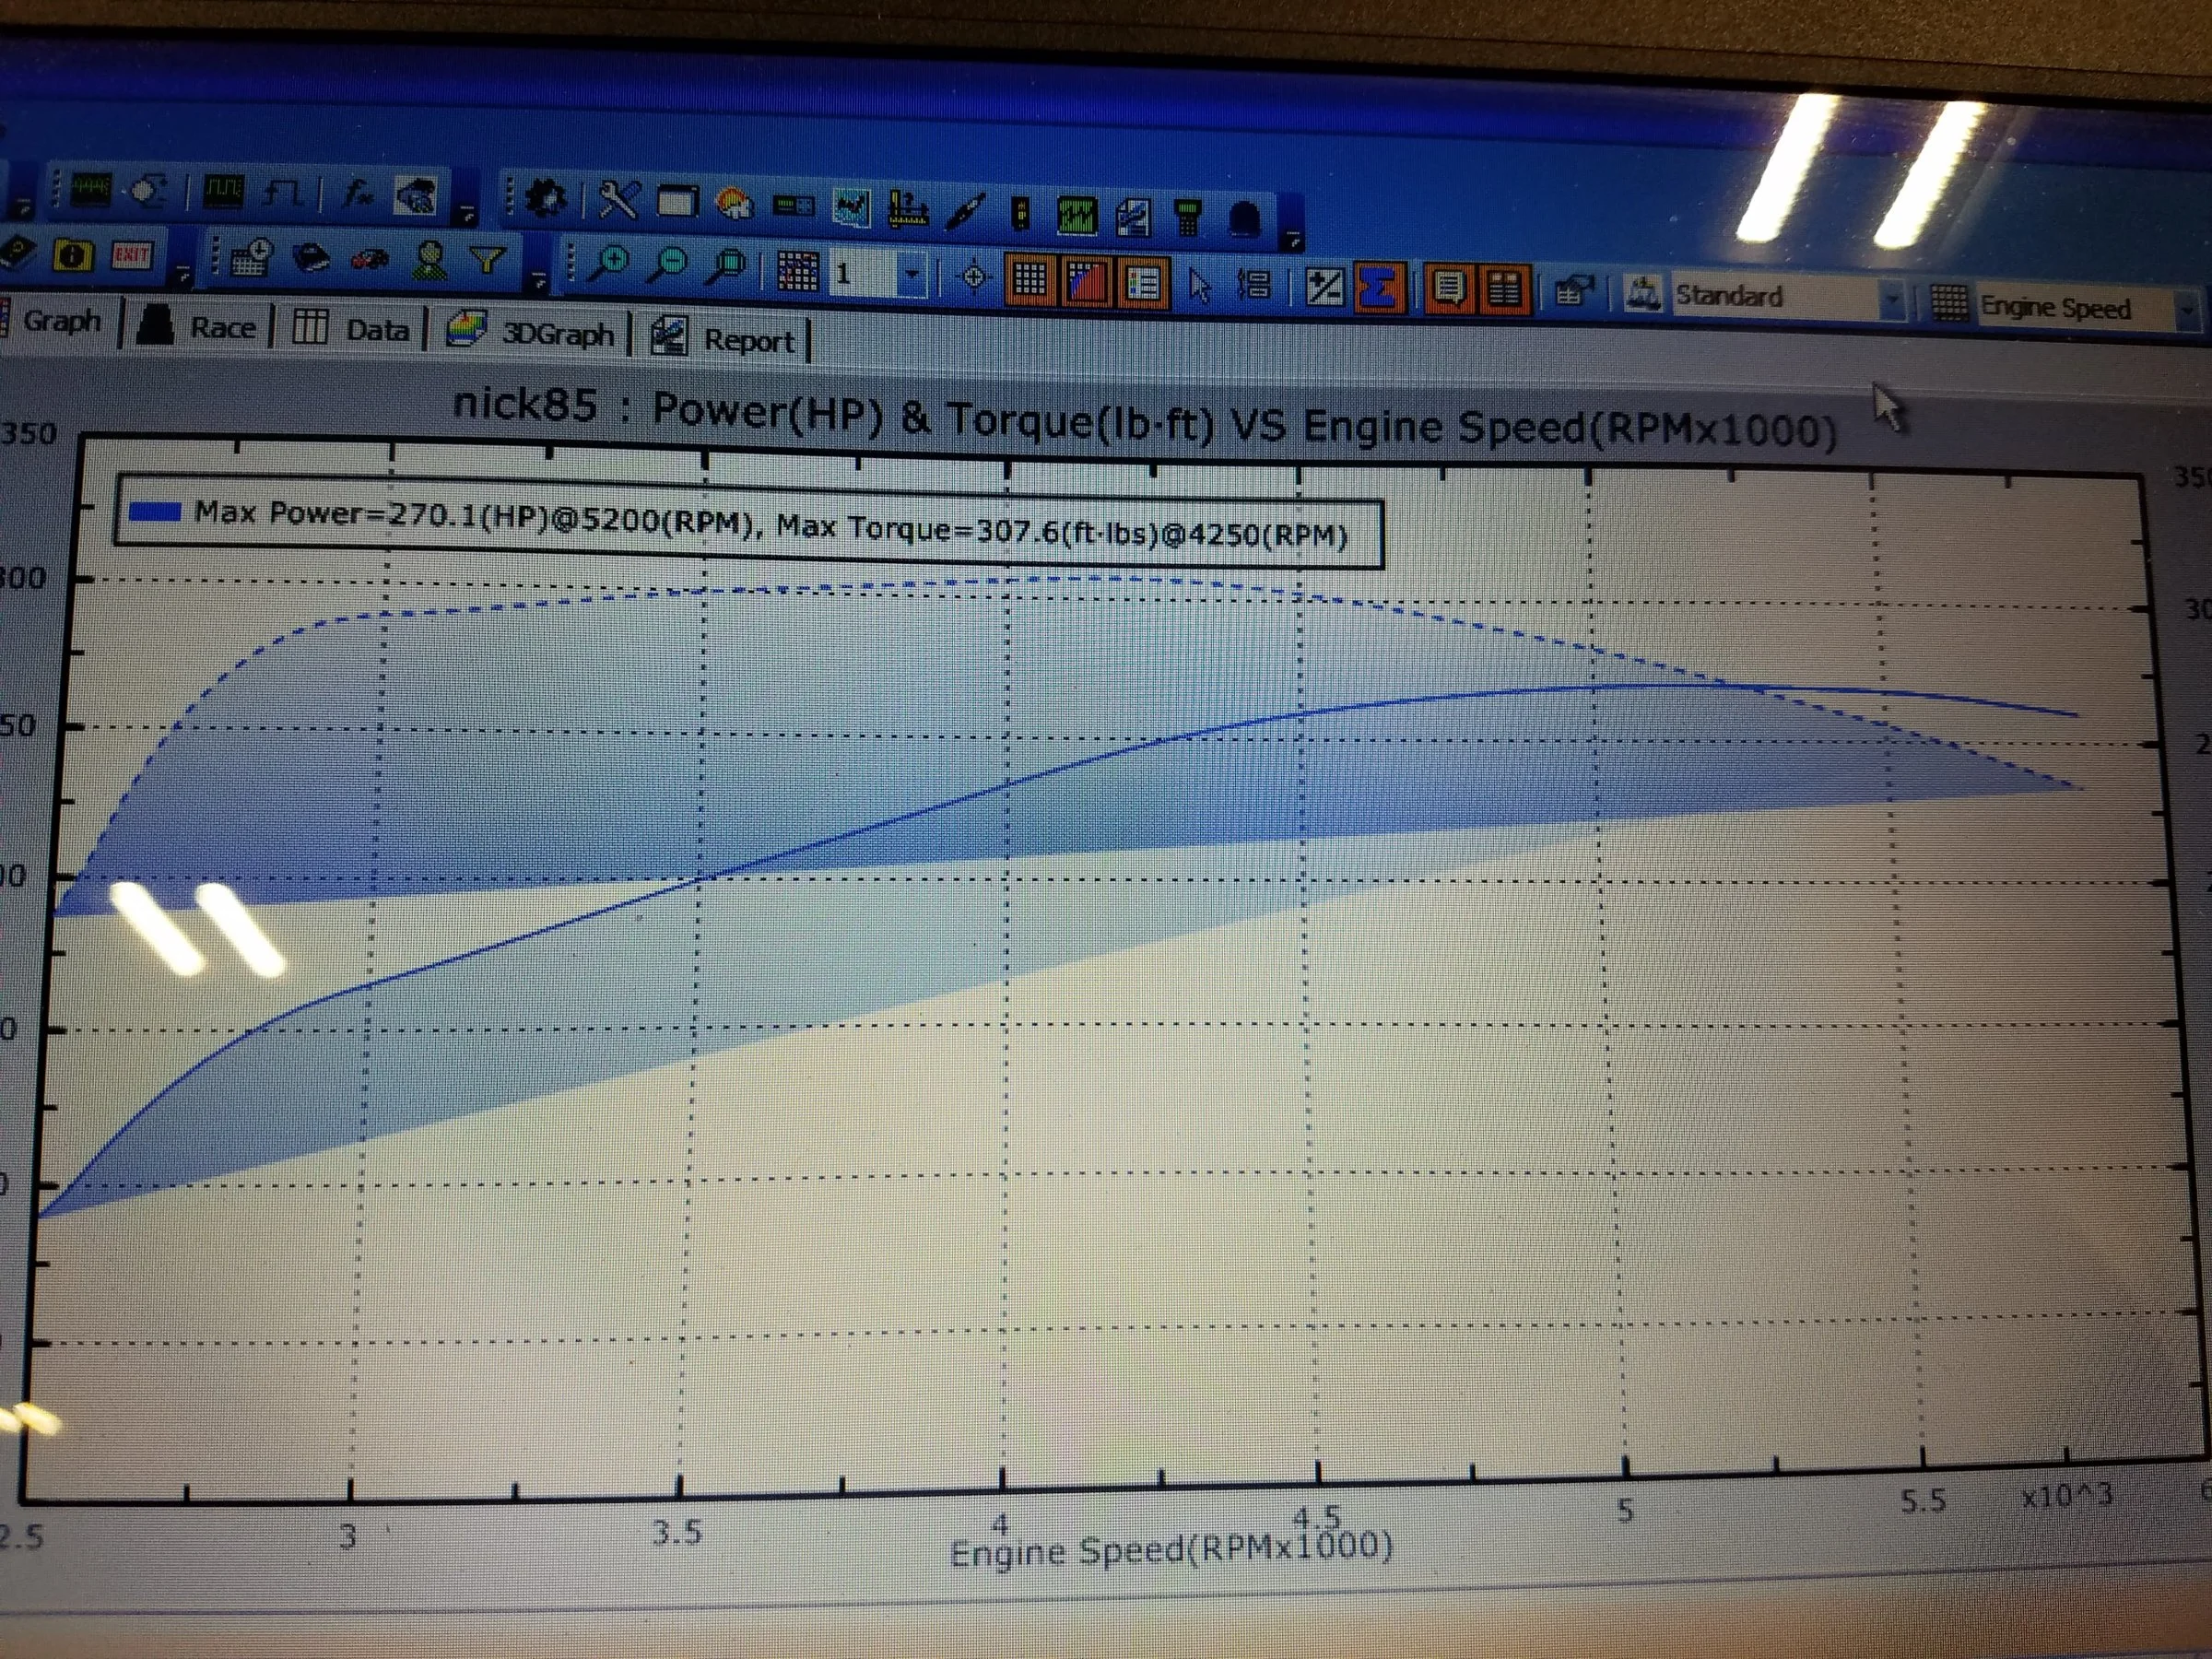Toggle the plus/minus difference button
The height and width of the screenshot is (1659, 2212).
(x=1325, y=288)
